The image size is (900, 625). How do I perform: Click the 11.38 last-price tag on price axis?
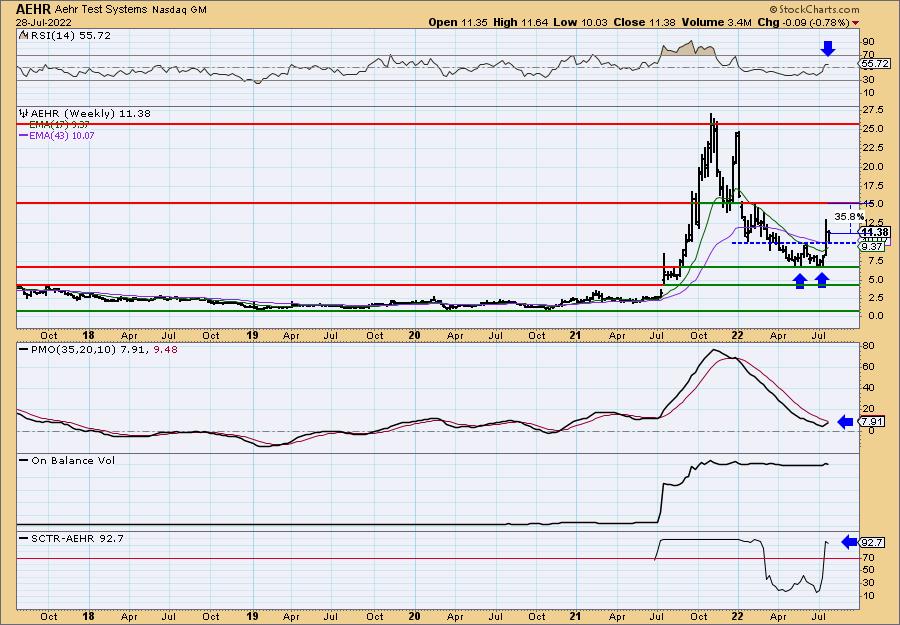coord(875,232)
